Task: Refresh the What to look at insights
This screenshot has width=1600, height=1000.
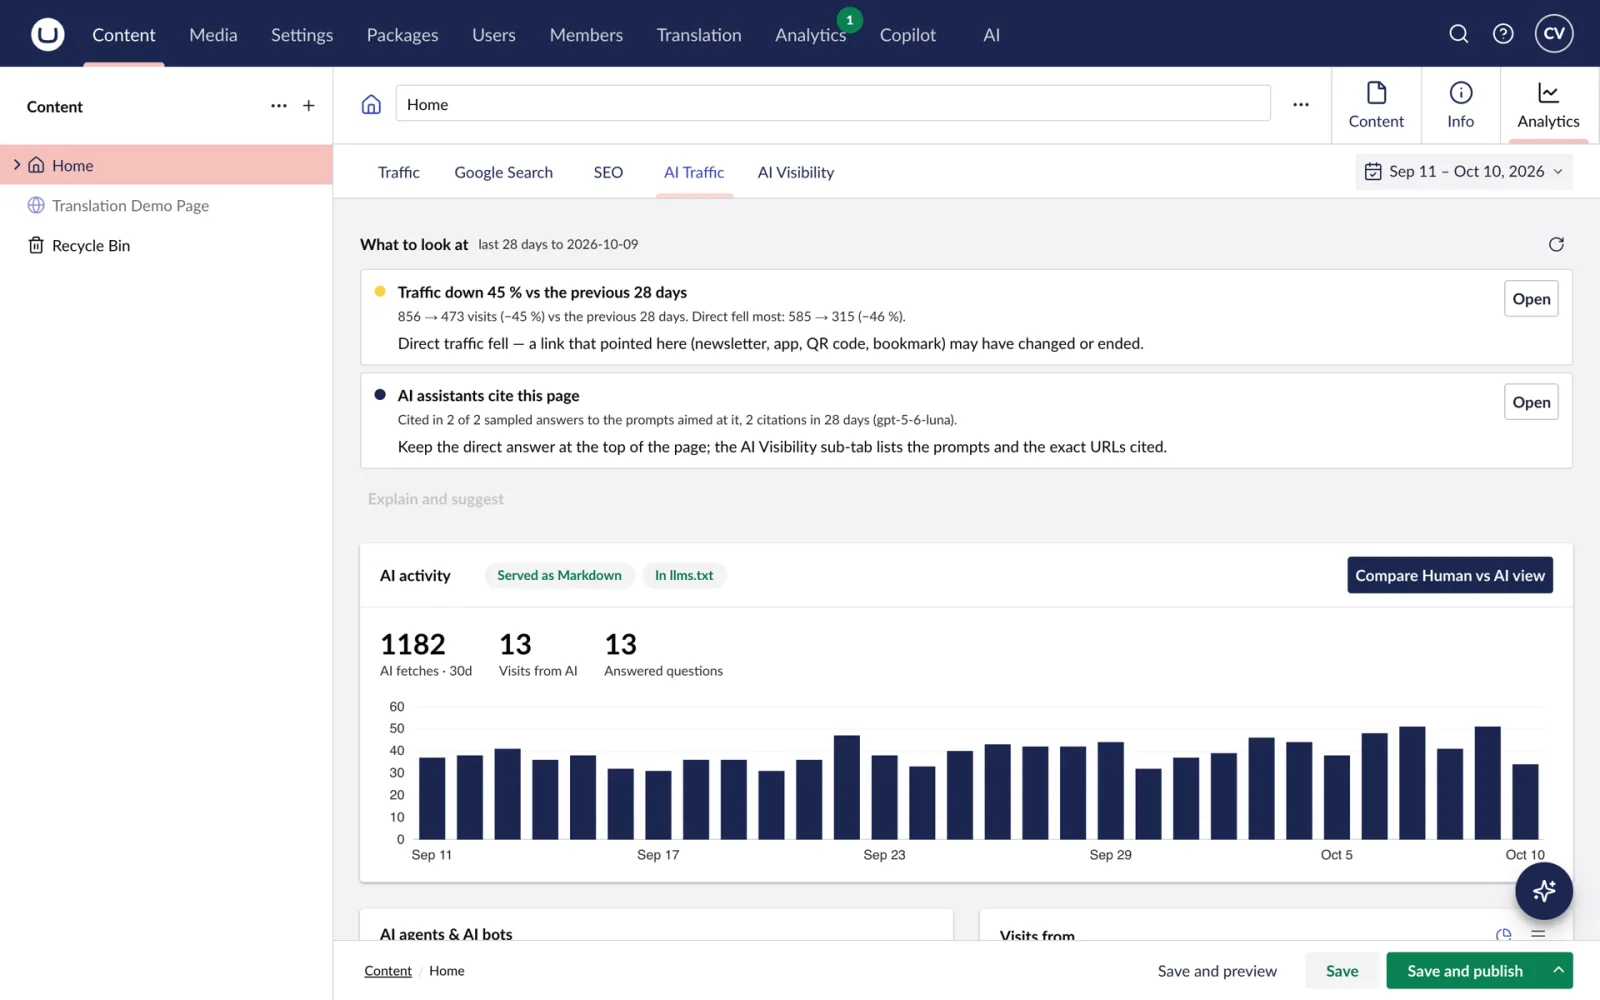Action: point(1556,244)
